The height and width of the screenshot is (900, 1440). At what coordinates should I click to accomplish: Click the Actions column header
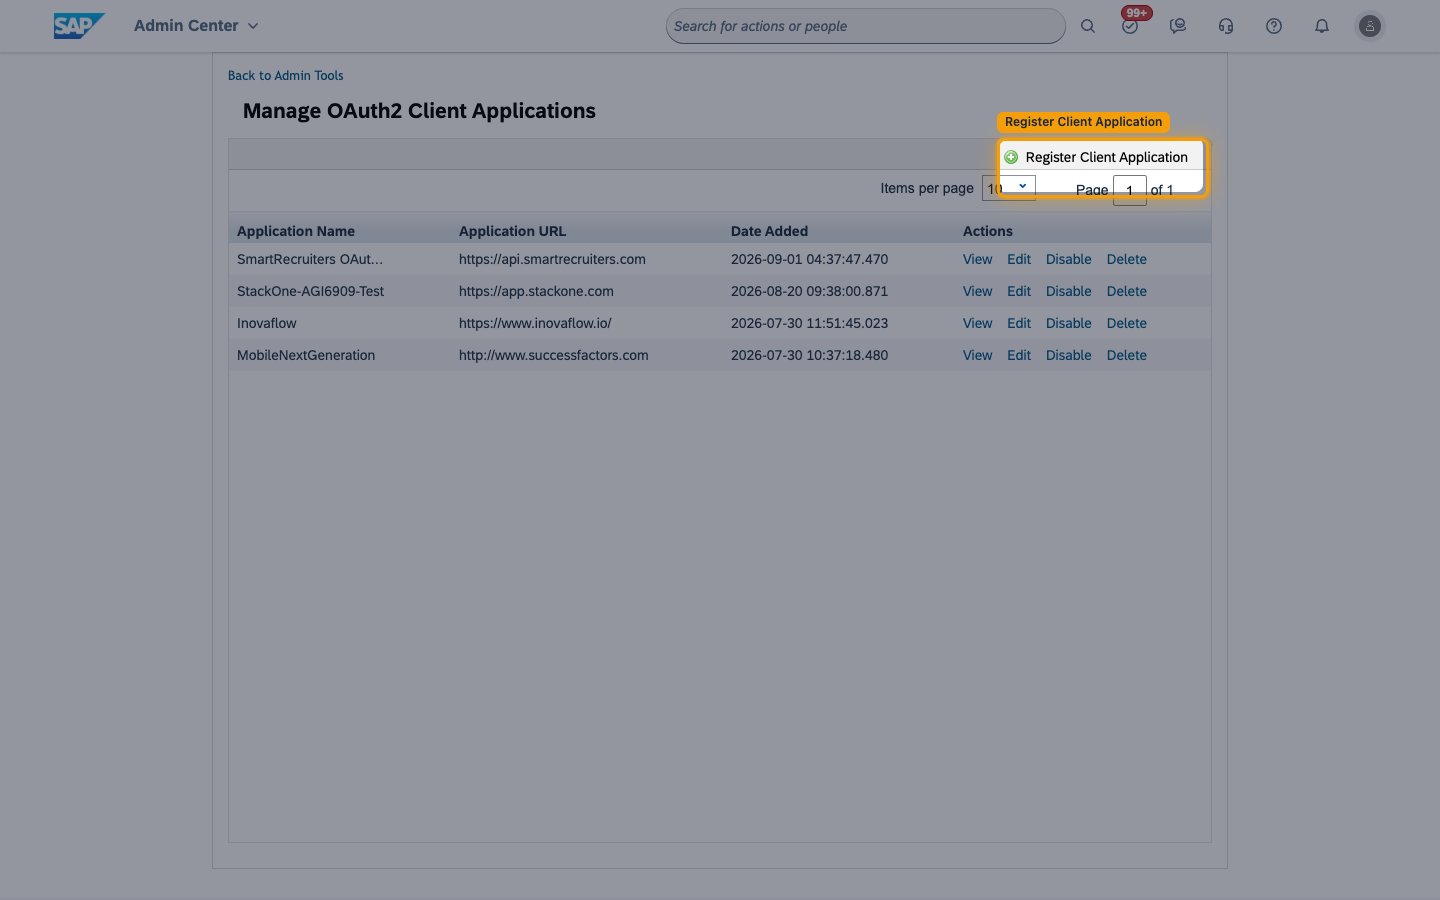pos(988,231)
